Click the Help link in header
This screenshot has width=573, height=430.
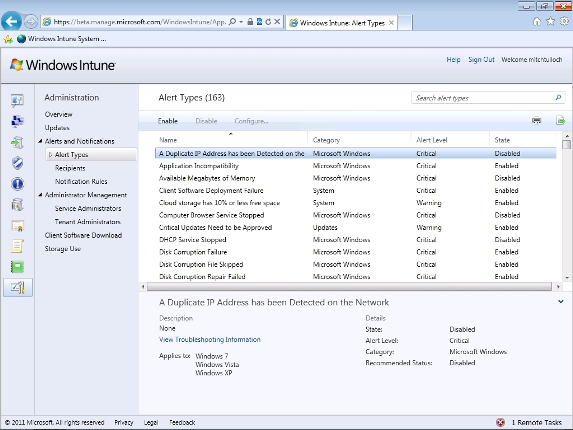coord(453,60)
